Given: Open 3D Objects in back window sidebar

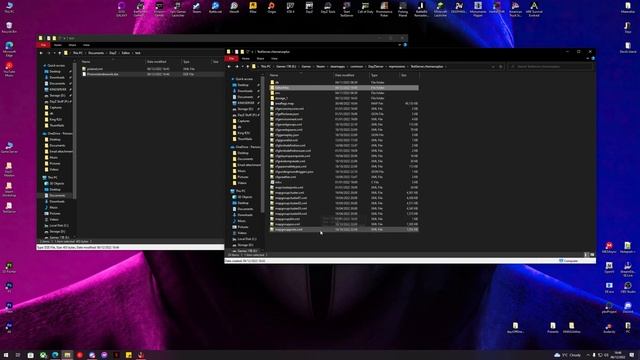Looking at the screenshot, I should [57, 184].
